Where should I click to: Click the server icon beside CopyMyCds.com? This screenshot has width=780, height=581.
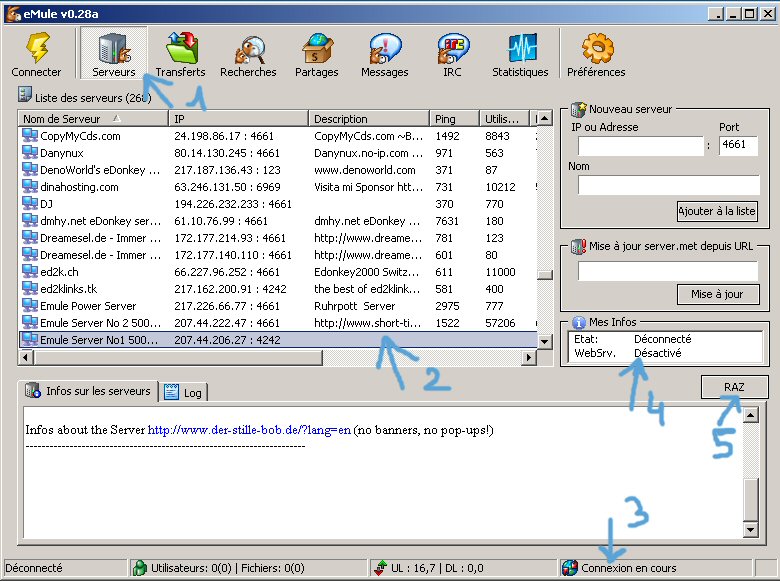[x=30, y=135]
